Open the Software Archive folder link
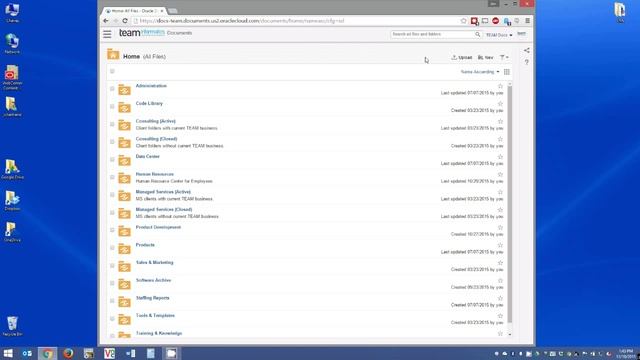The image size is (640, 360). 153,280
